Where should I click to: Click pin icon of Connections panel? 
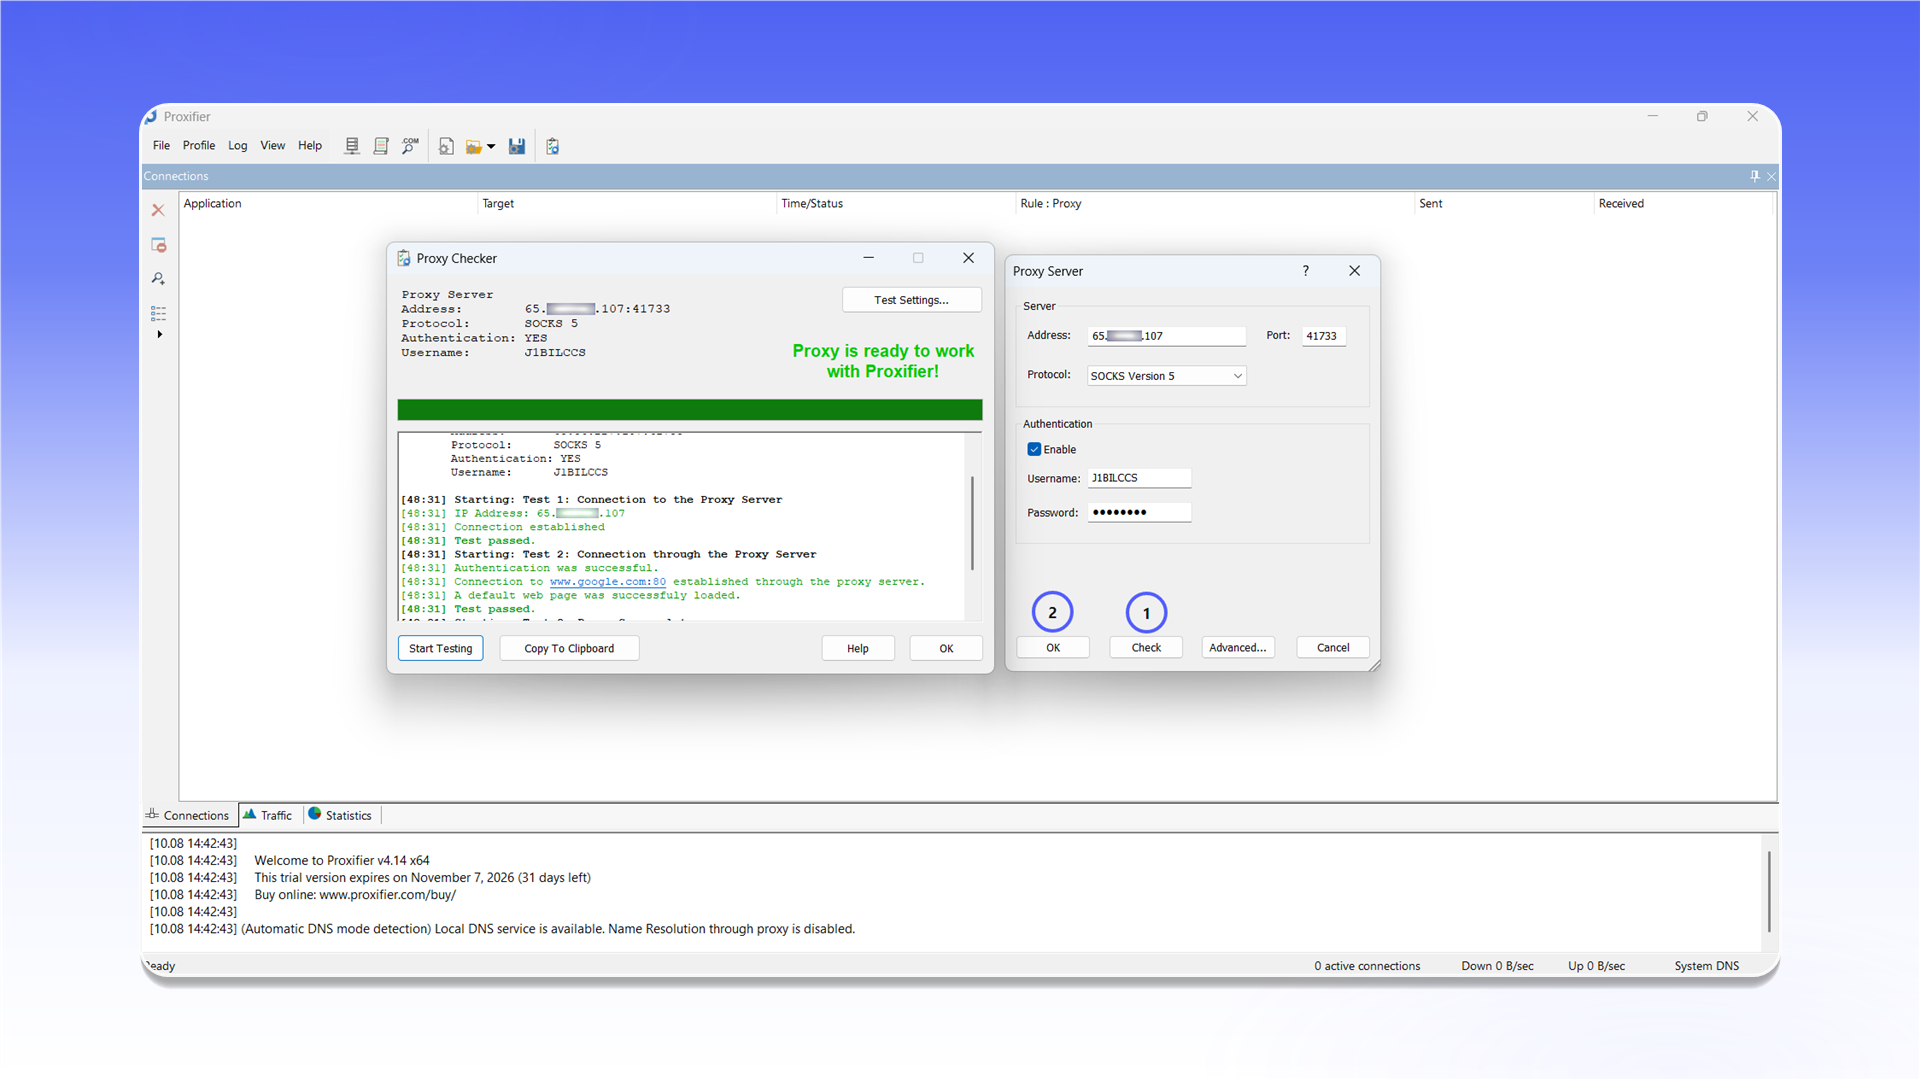(x=1754, y=176)
